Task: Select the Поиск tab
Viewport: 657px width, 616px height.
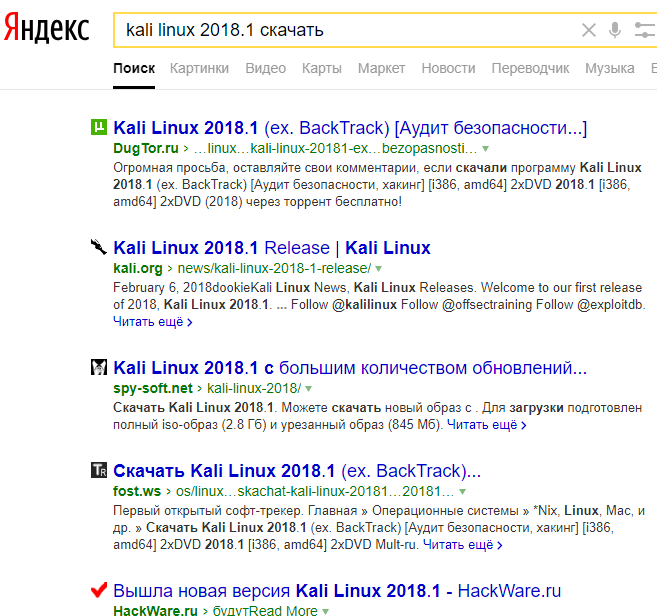Action: pos(134,68)
